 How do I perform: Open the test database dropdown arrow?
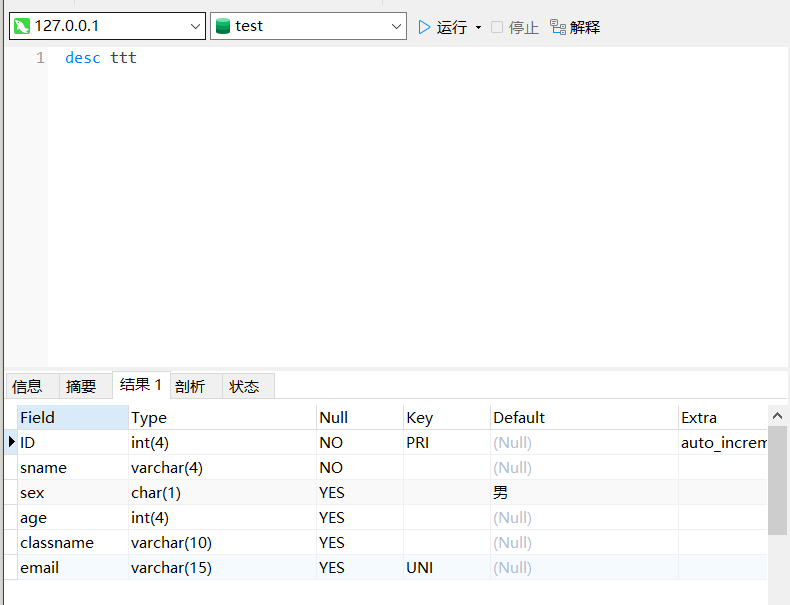coord(396,26)
